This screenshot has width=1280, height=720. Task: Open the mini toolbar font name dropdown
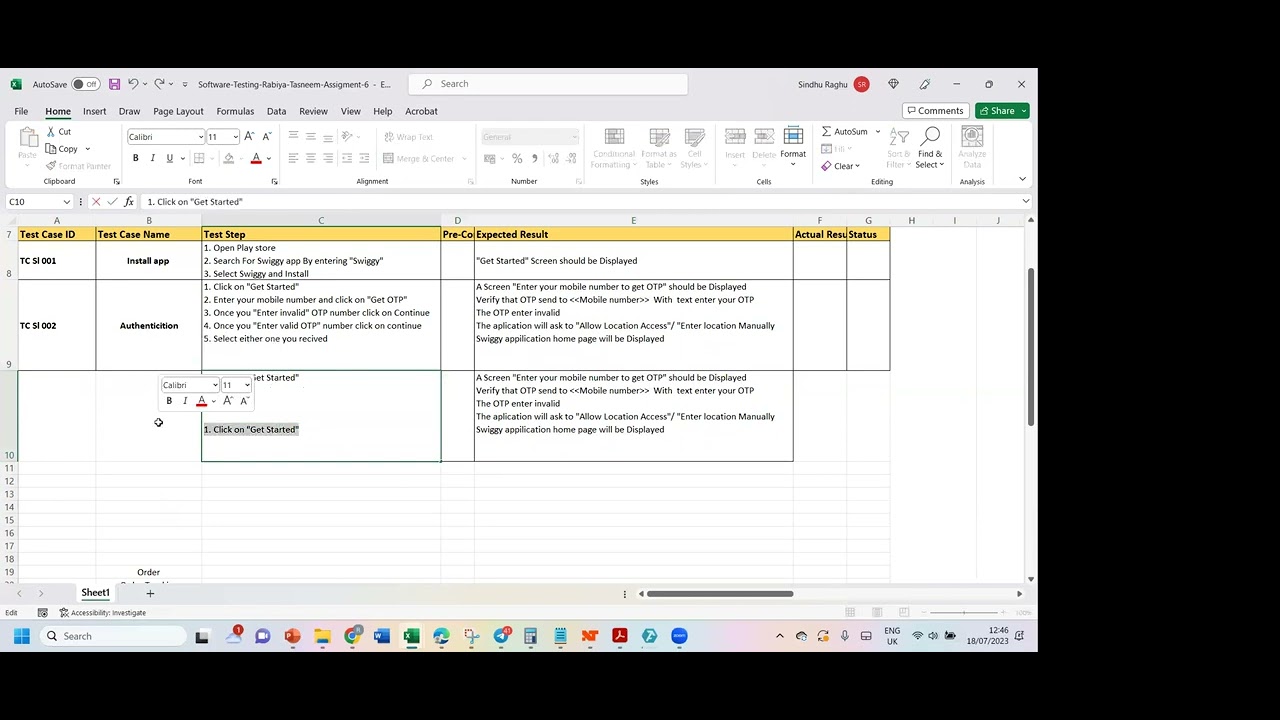point(214,385)
